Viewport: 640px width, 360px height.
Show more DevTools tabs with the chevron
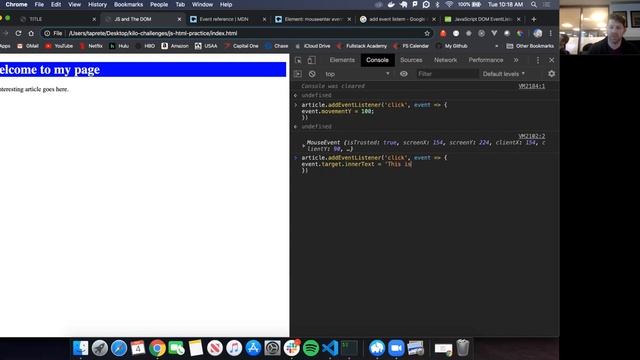[x=516, y=60]
